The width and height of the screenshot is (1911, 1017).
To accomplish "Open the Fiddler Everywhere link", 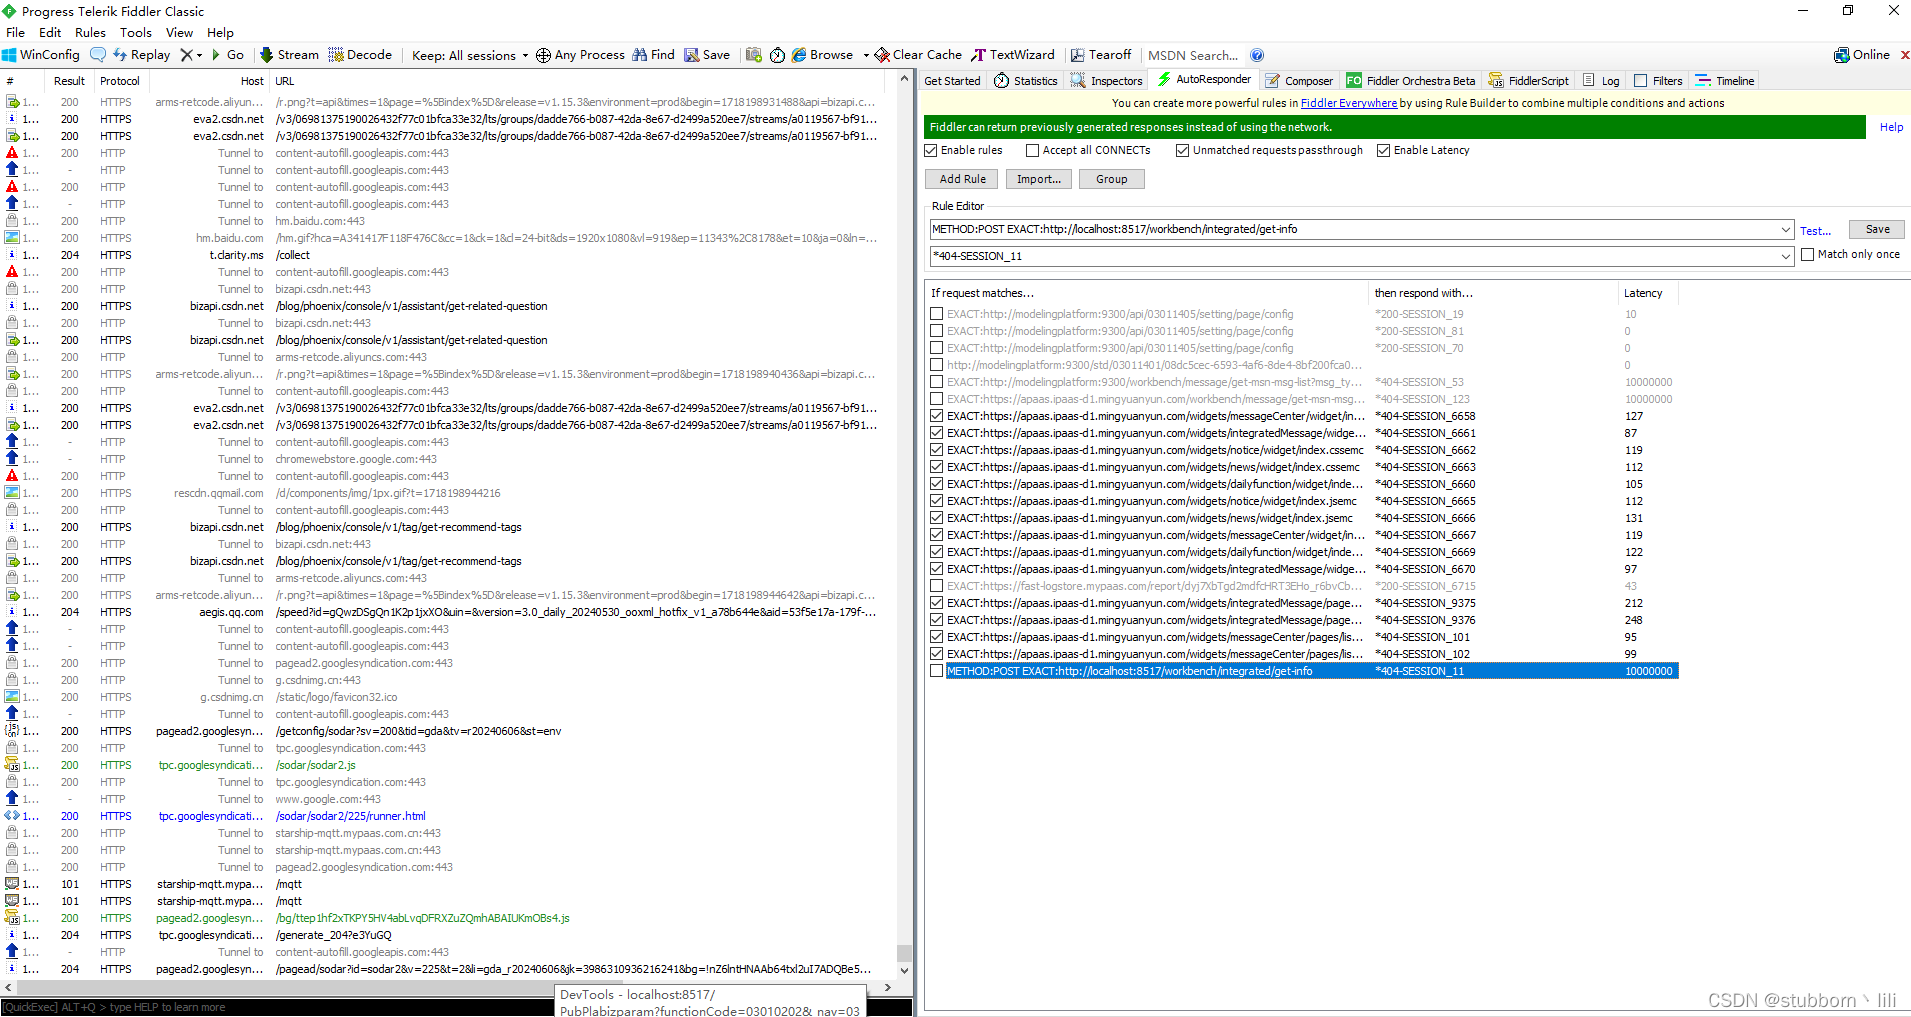I will 1348,103.
